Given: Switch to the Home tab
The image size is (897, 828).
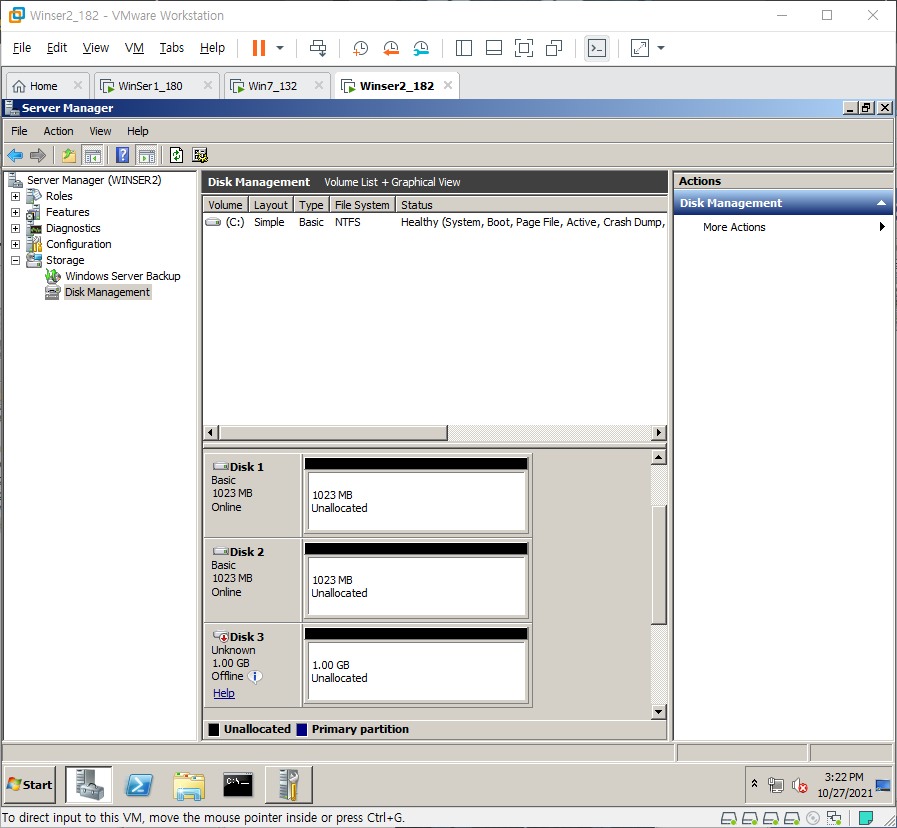Looking at the screenshot, I should (43, 86).
